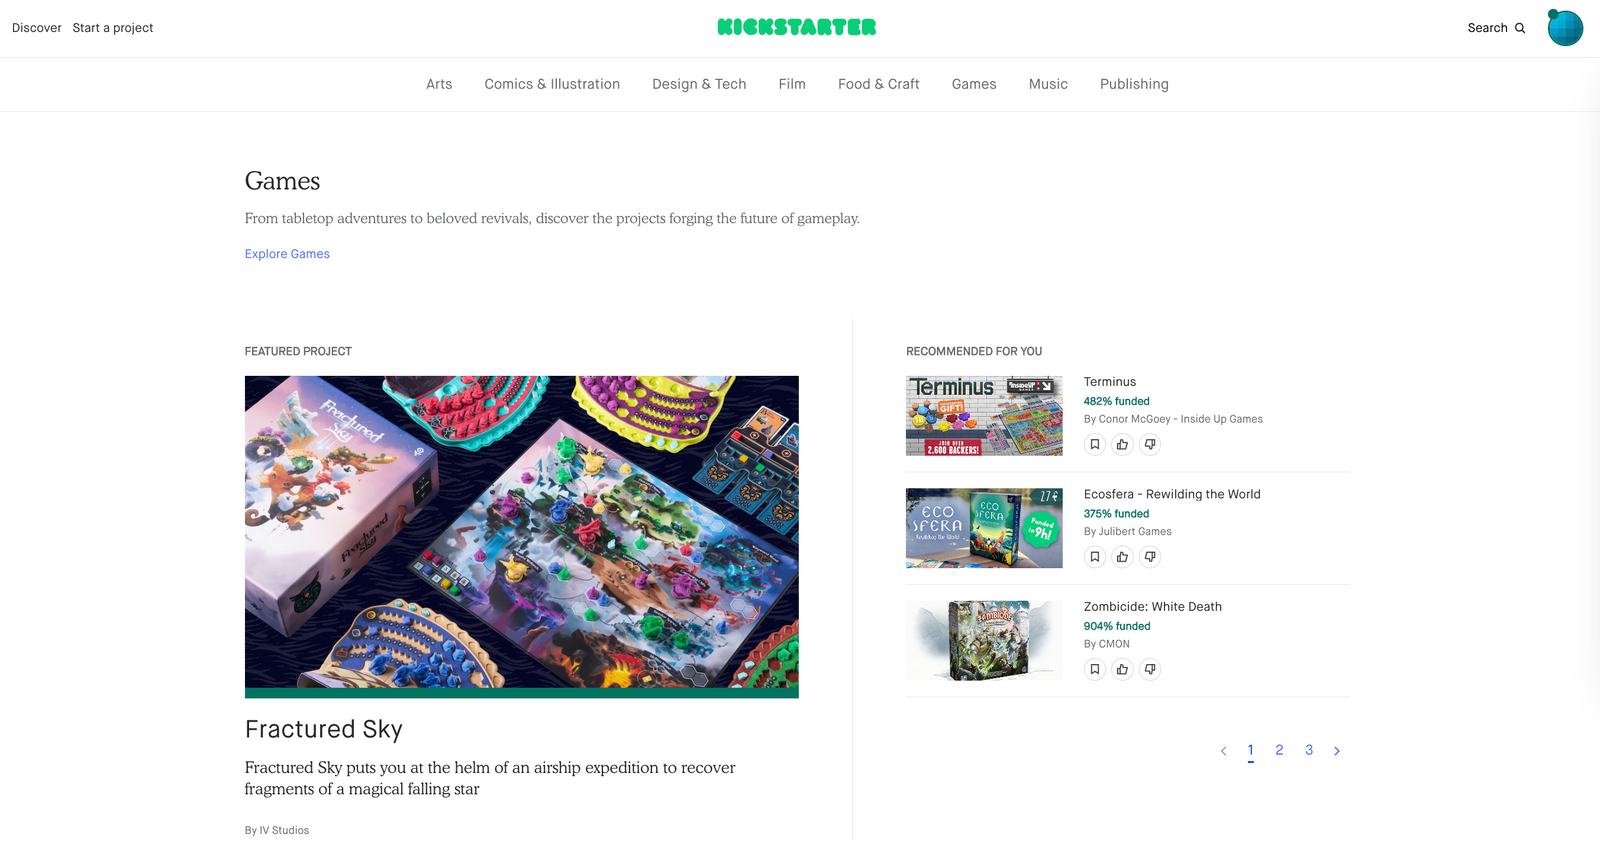
Task: Open the Discover menu
Action: coord(37,28)
